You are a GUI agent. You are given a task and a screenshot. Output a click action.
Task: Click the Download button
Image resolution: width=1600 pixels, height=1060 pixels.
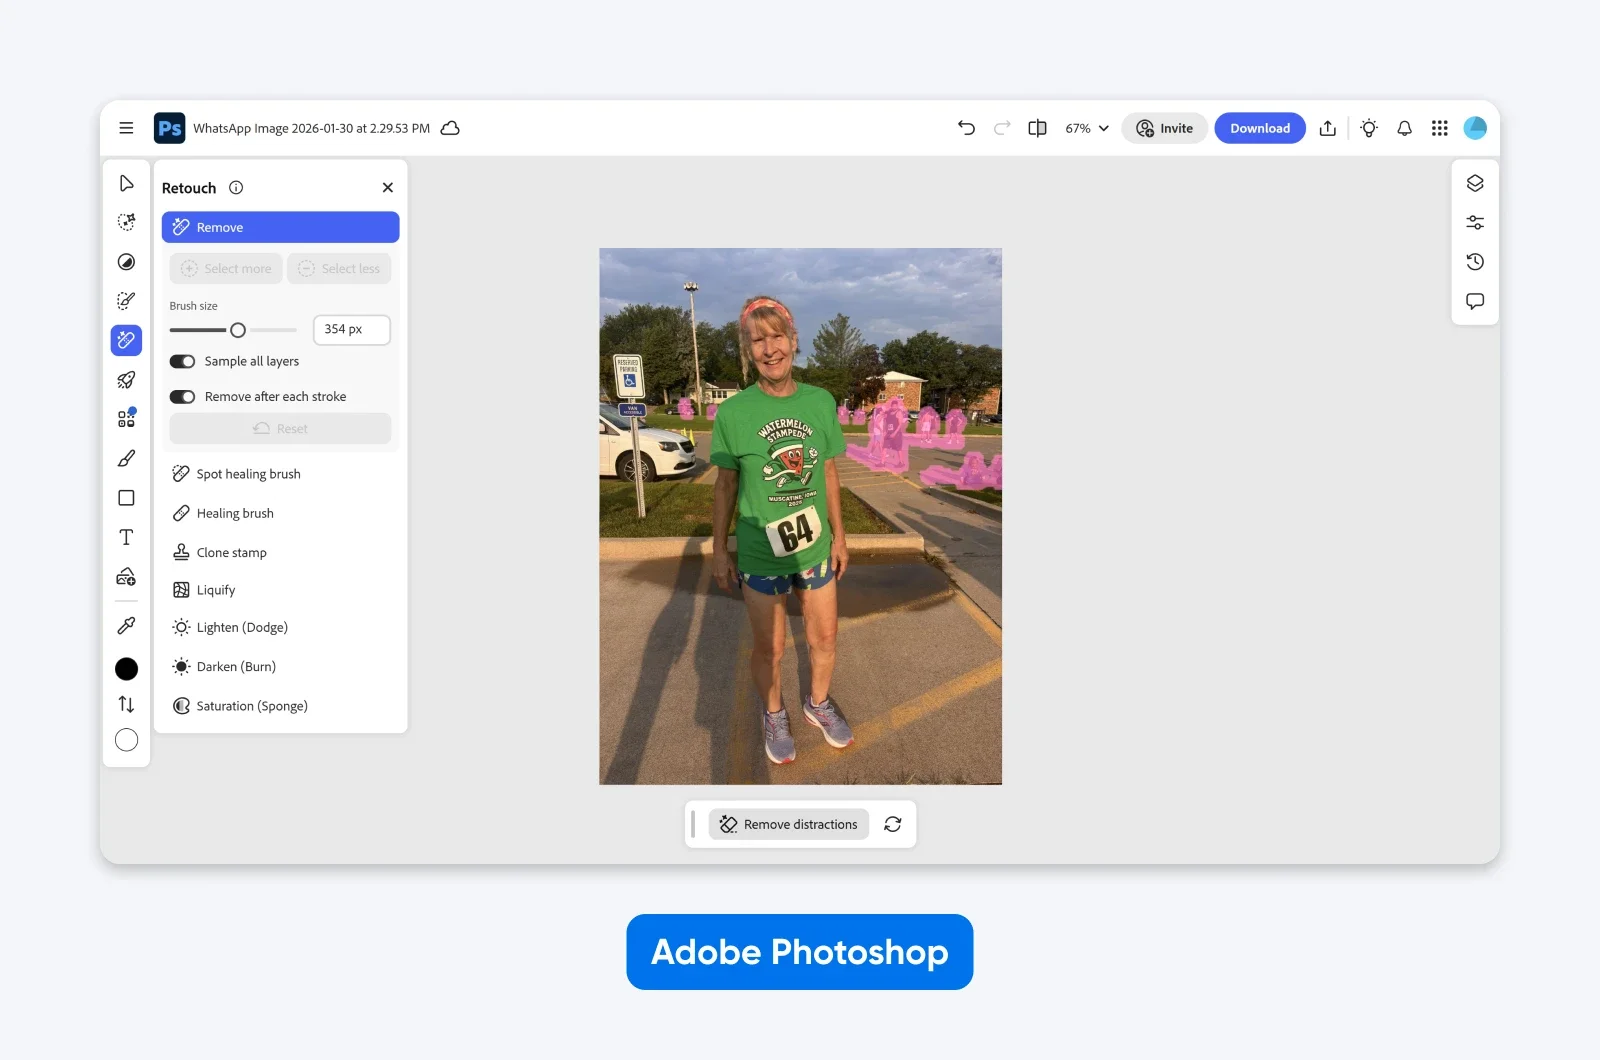point(1260,128)
